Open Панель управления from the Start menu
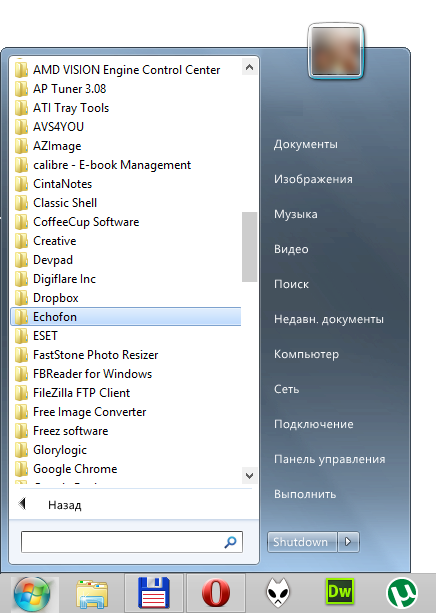436x613 pixels. [x=330, y=459]
